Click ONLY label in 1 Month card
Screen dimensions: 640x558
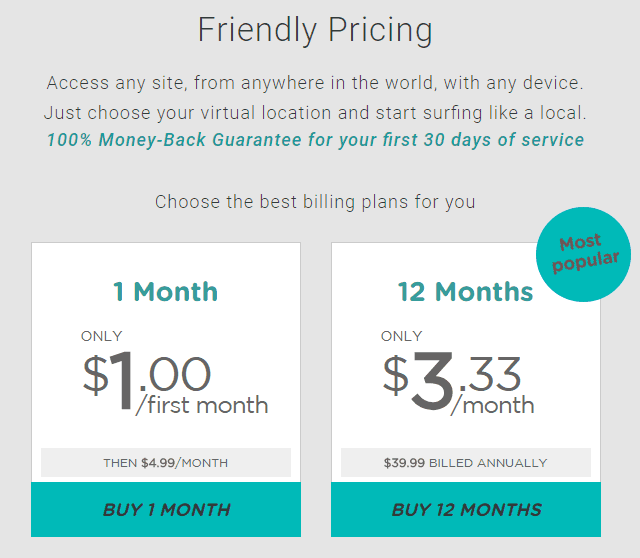(x=102, y=336)
